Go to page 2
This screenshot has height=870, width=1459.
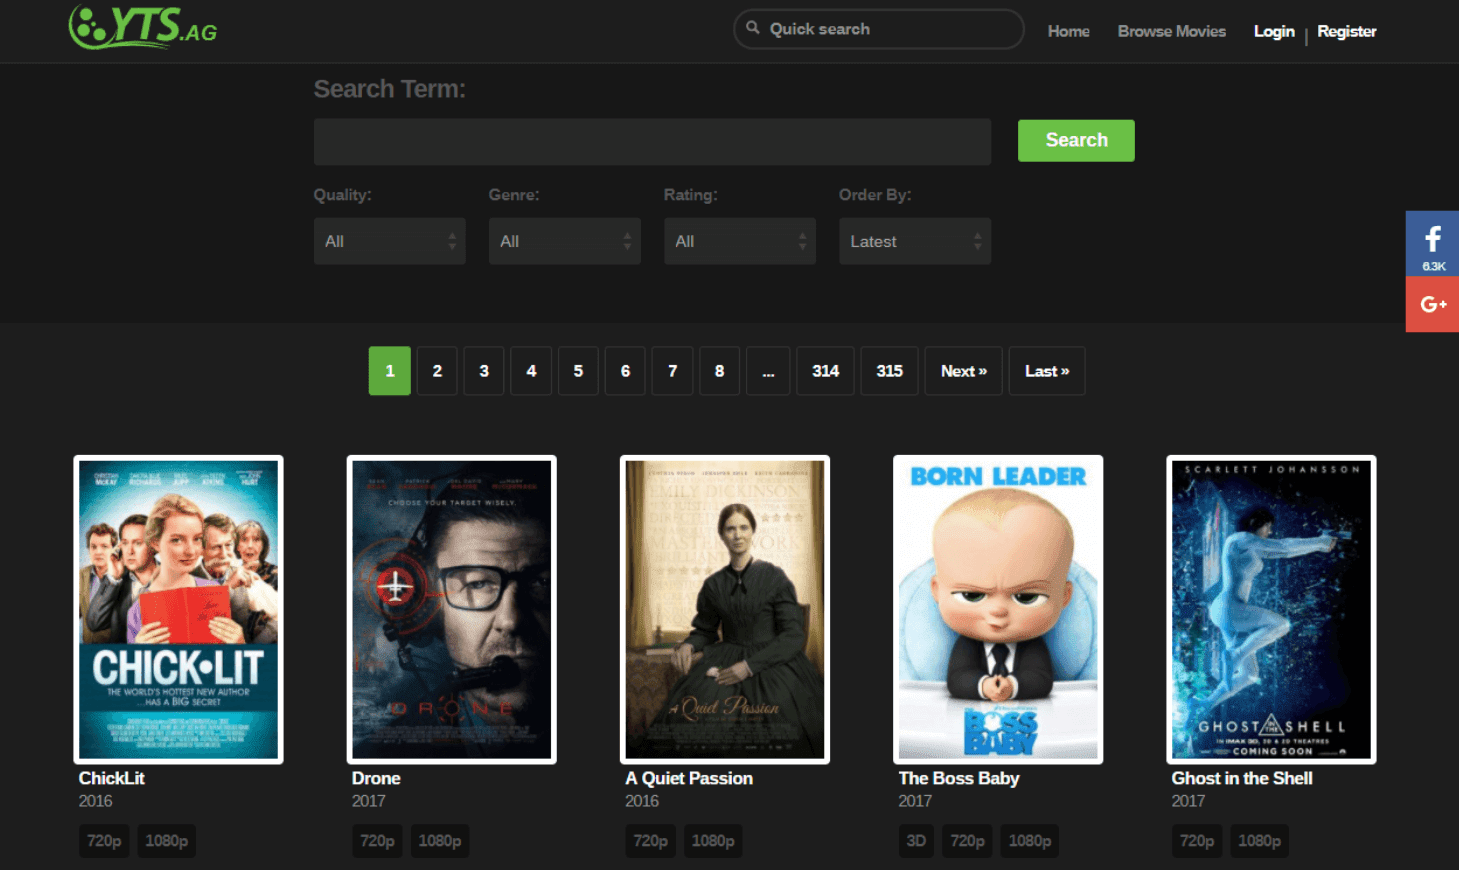[x=437, y=371]
